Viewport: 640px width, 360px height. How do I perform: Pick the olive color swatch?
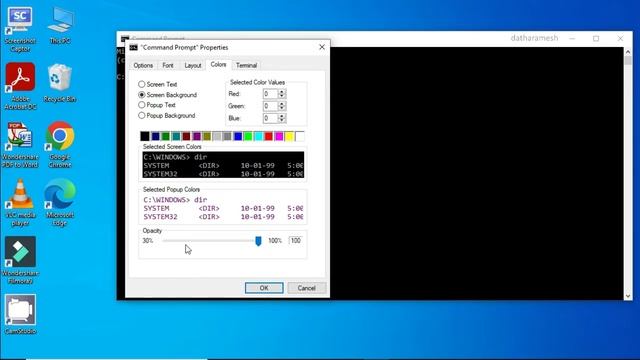(207, 136)
